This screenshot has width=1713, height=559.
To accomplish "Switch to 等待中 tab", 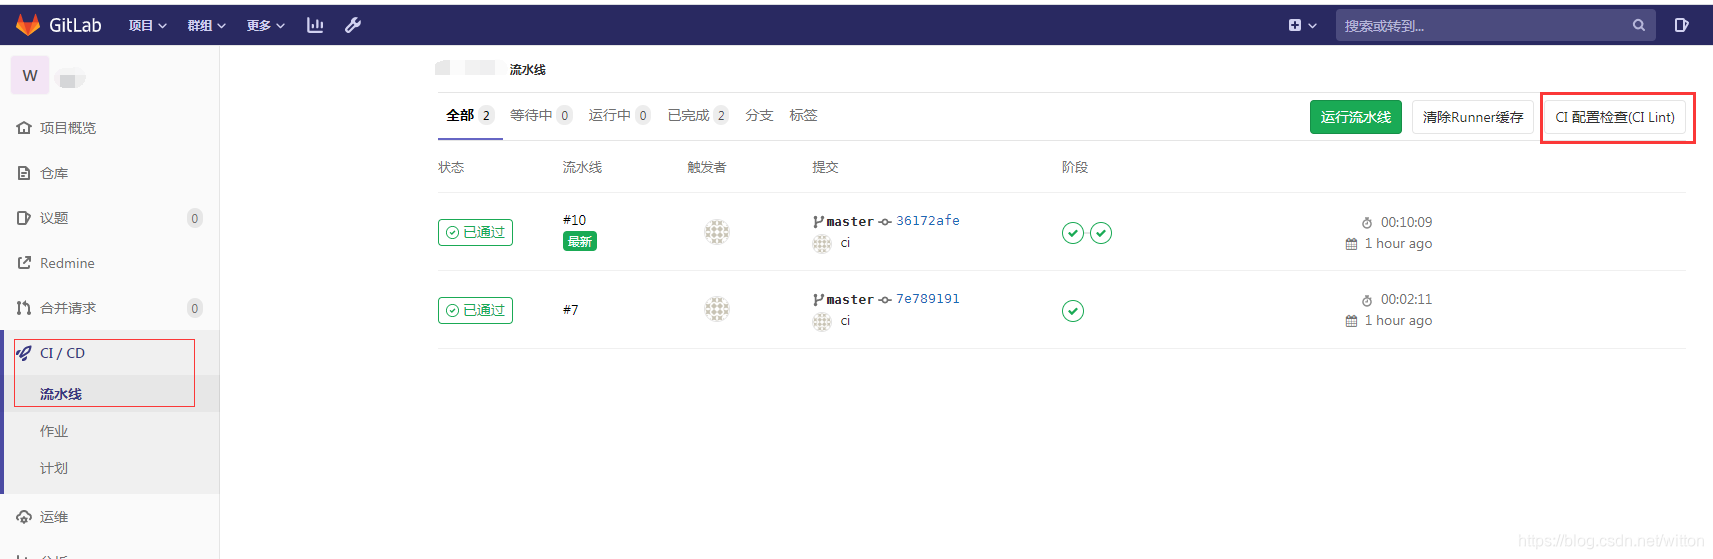I will click(x=541, y=115).
